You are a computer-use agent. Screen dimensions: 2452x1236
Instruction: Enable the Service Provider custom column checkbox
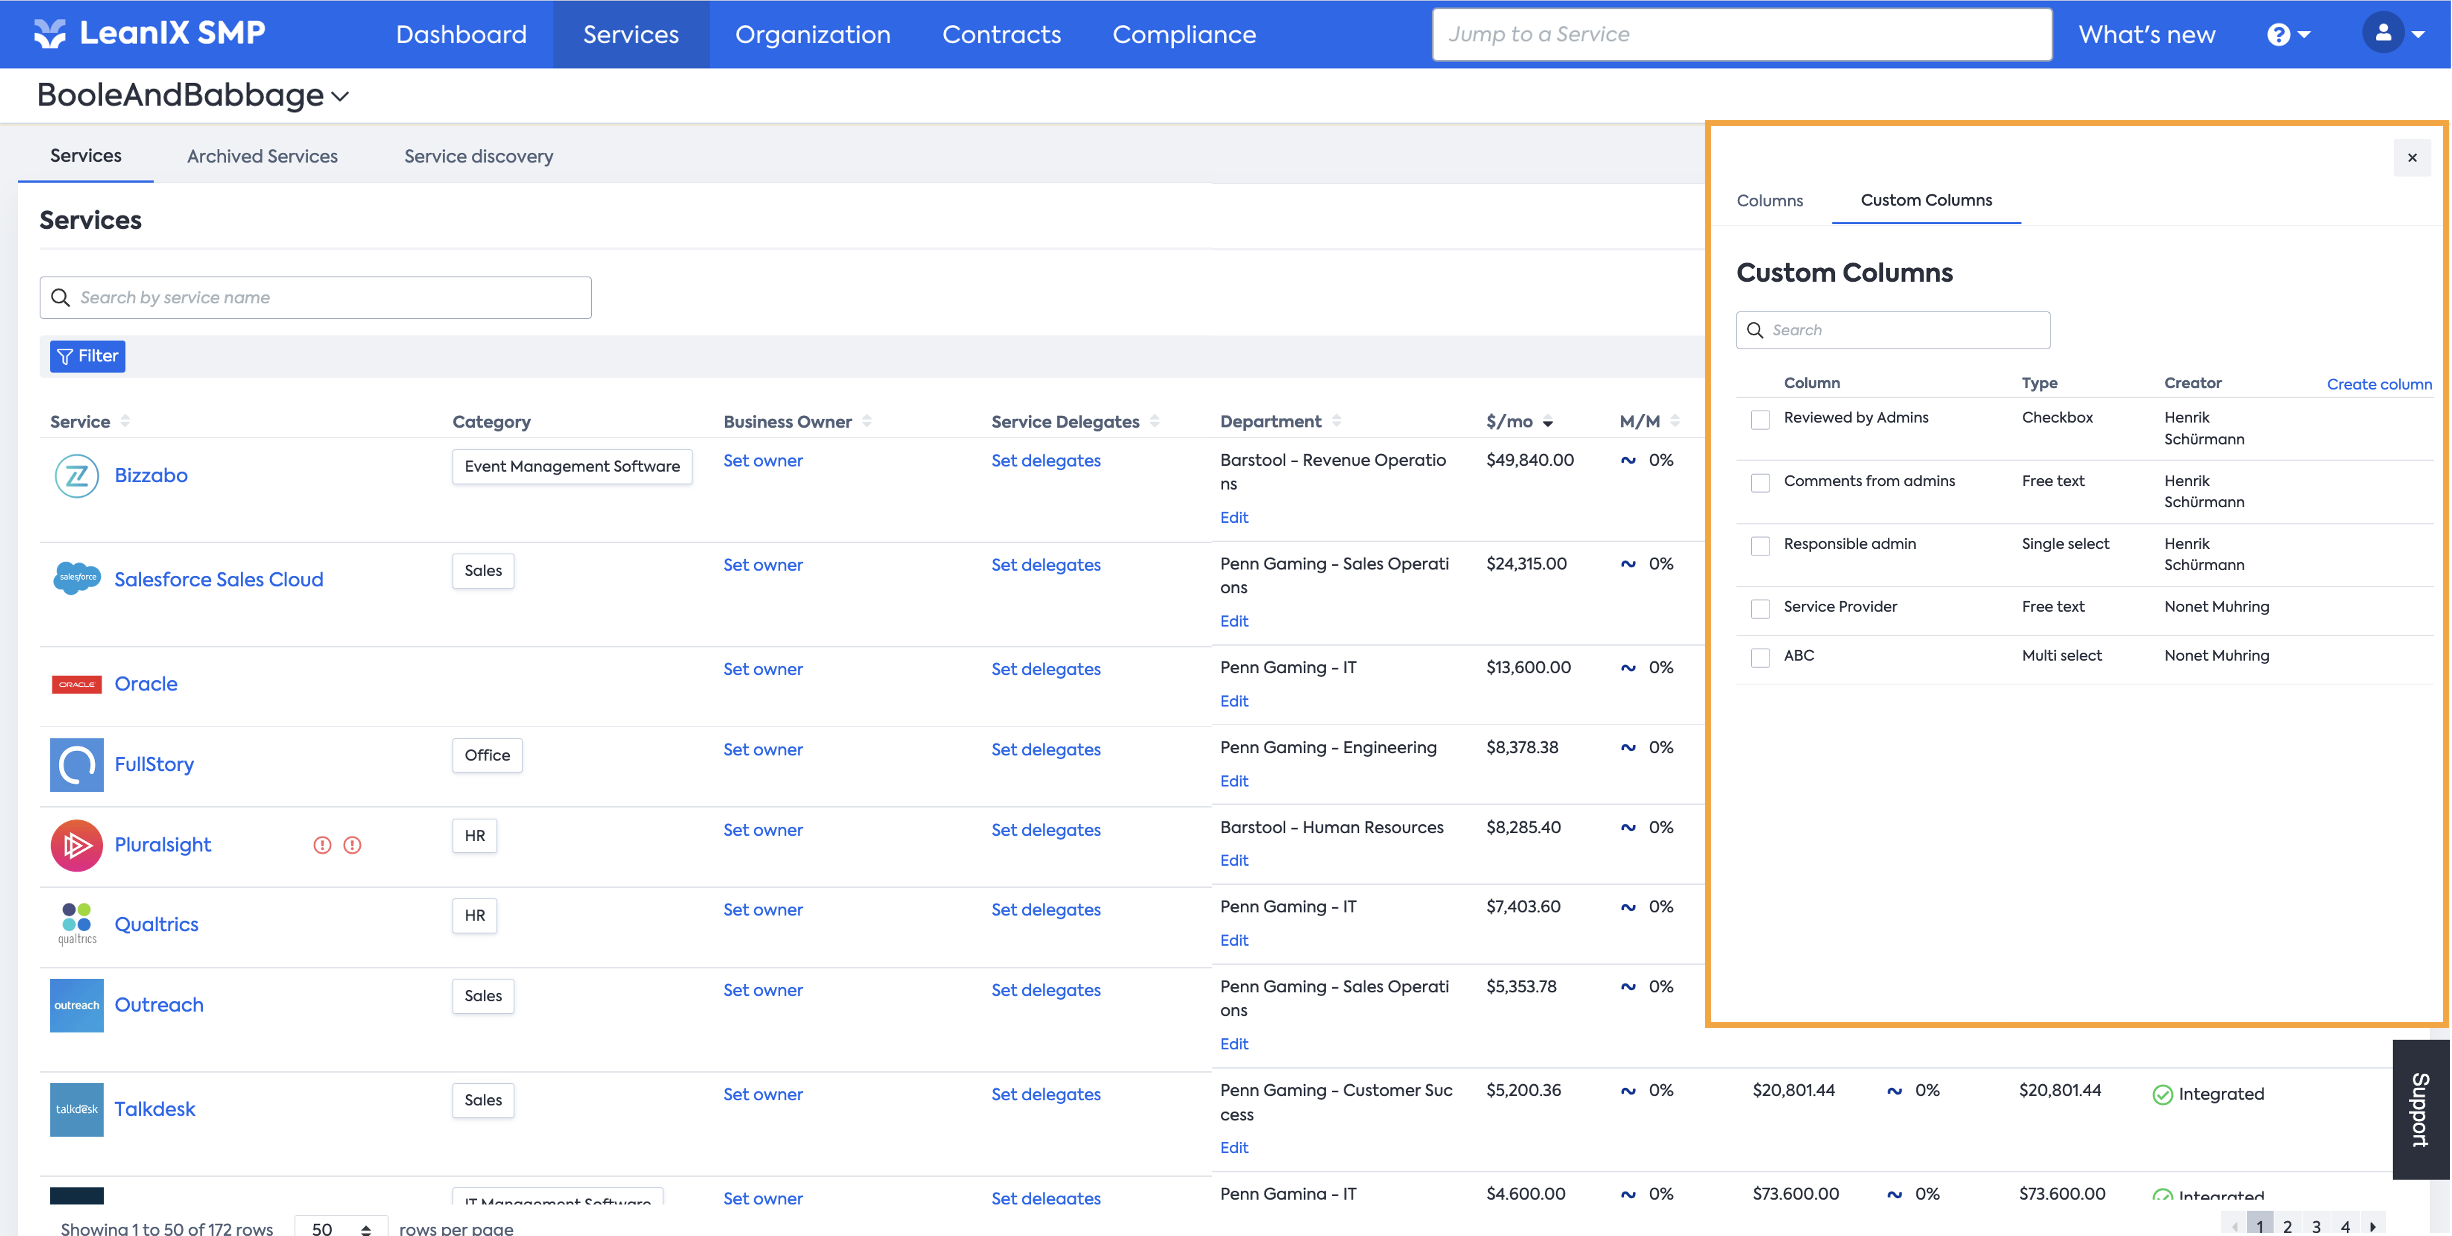1760,609
